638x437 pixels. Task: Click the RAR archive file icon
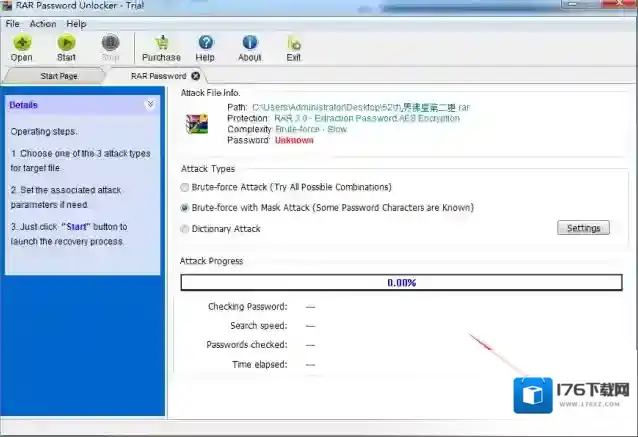click(x=197, y=123)
